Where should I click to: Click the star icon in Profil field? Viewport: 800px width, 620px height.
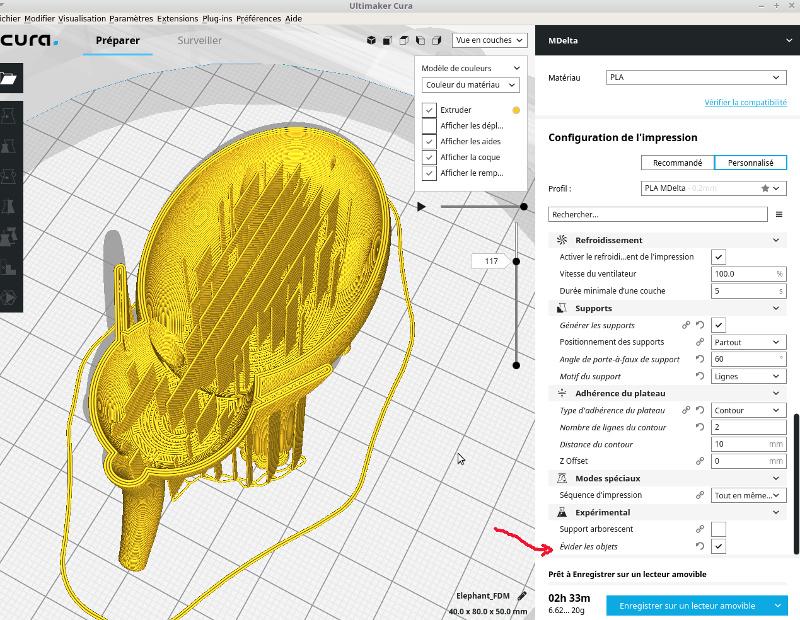click(765, 188)
